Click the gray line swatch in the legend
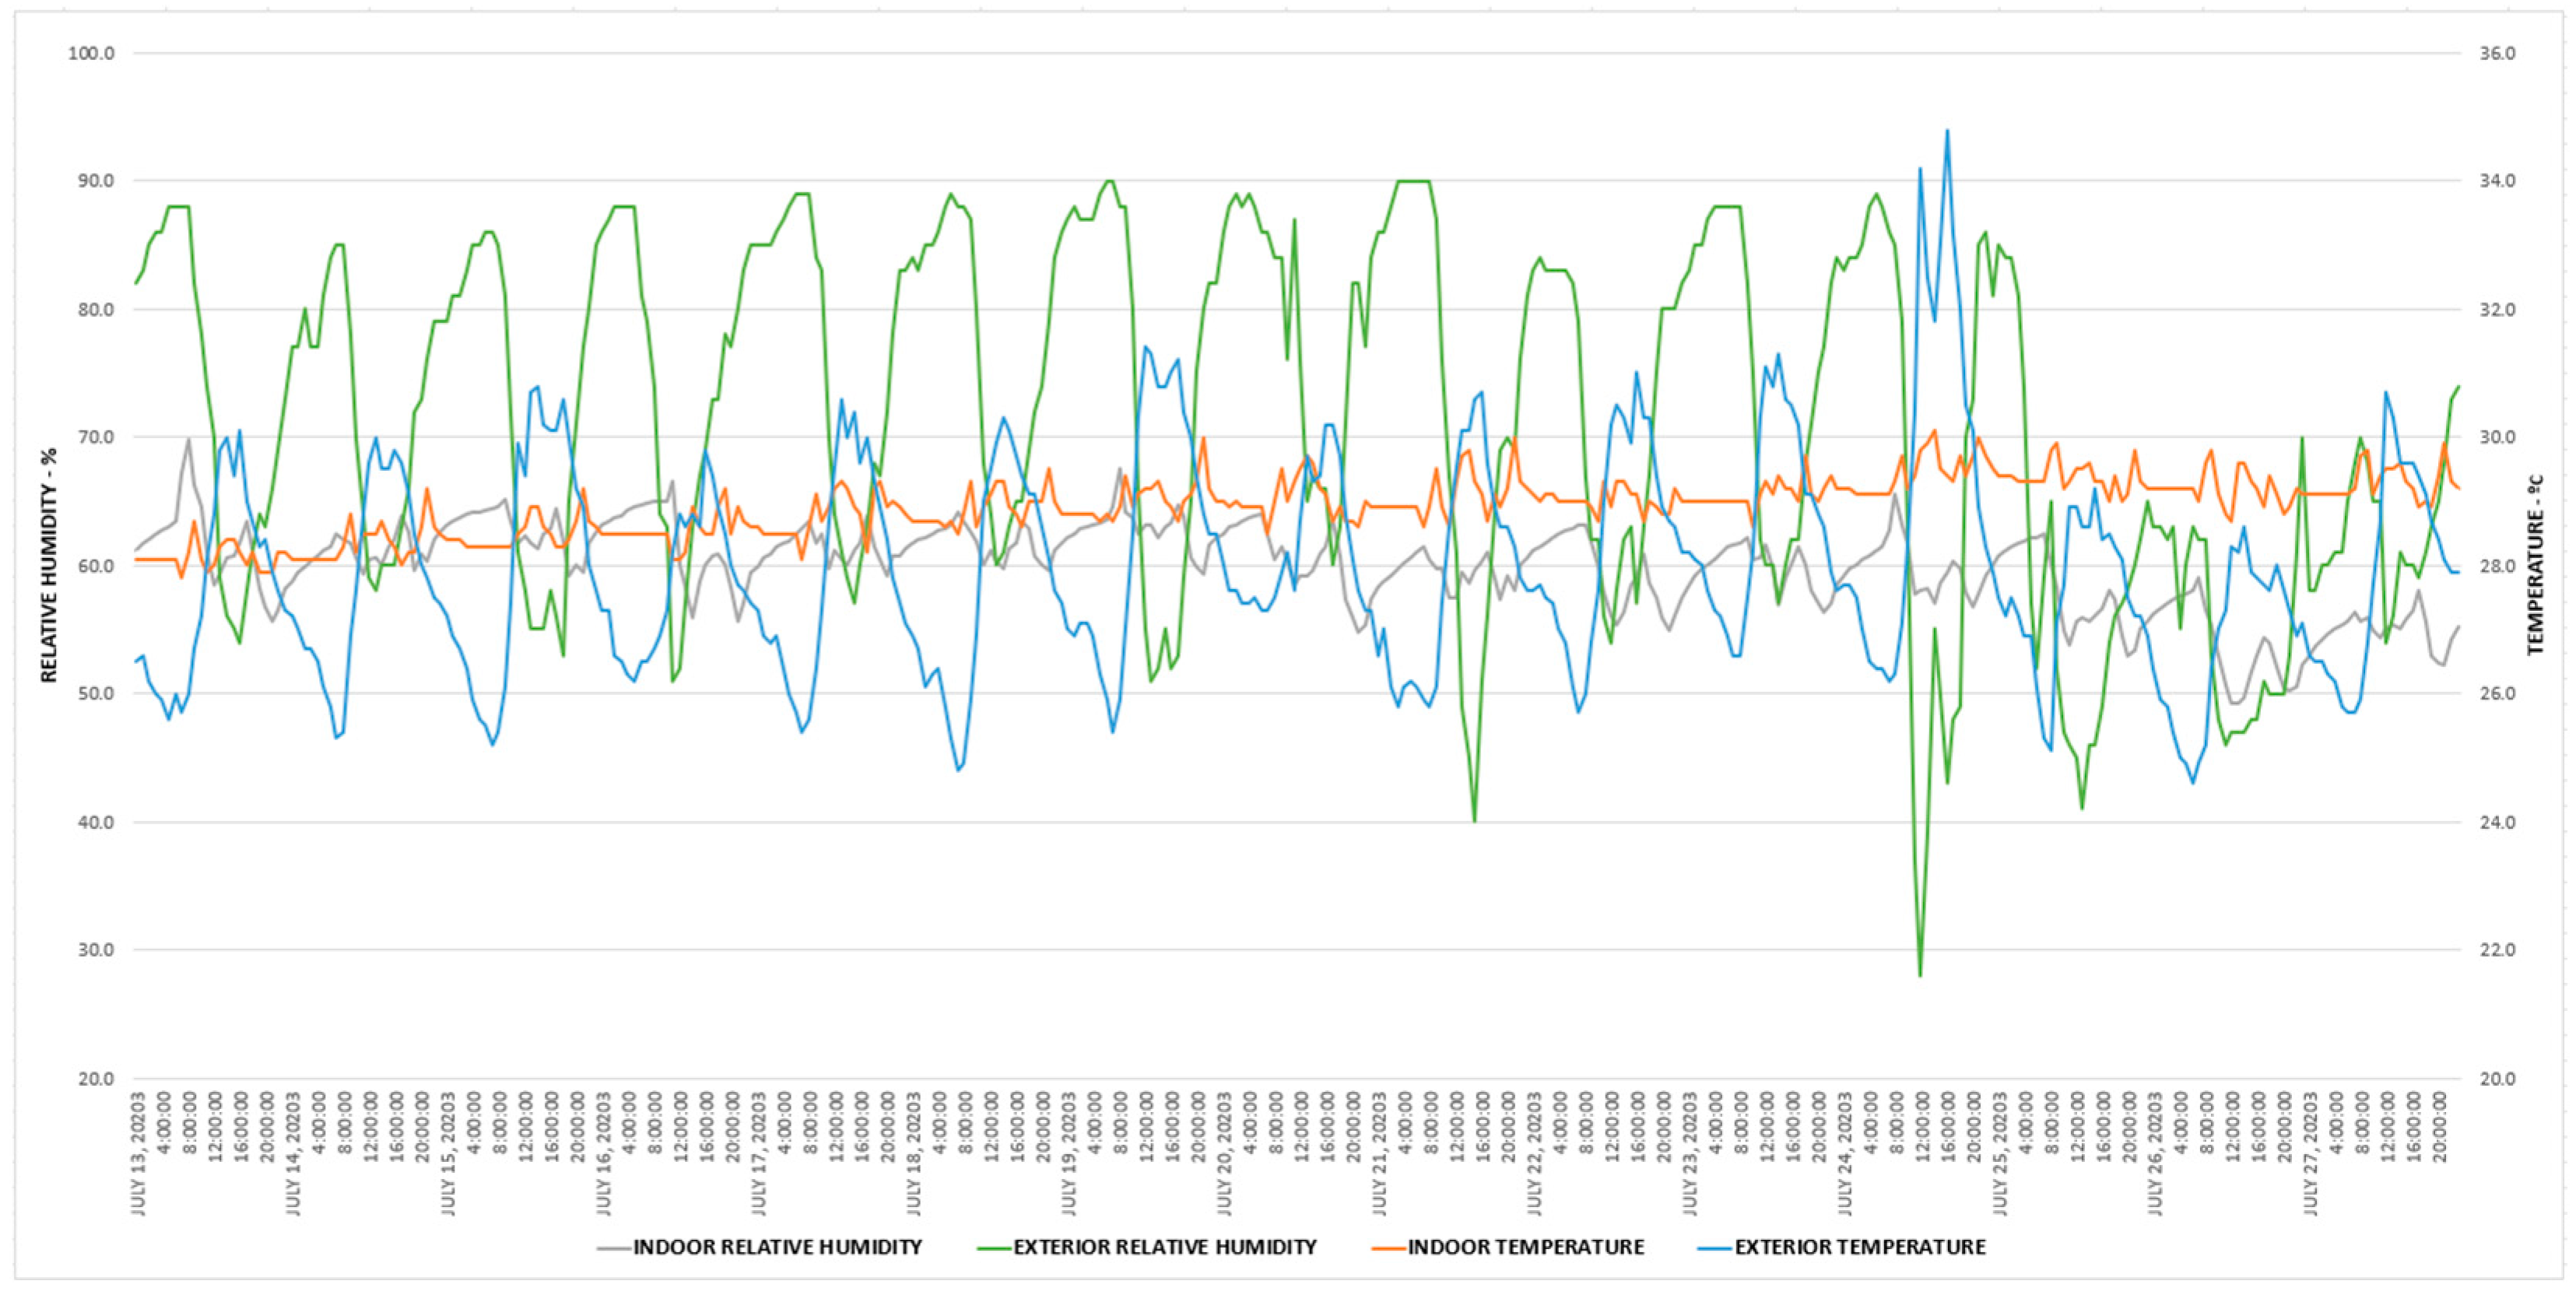 coord(614,1248)
